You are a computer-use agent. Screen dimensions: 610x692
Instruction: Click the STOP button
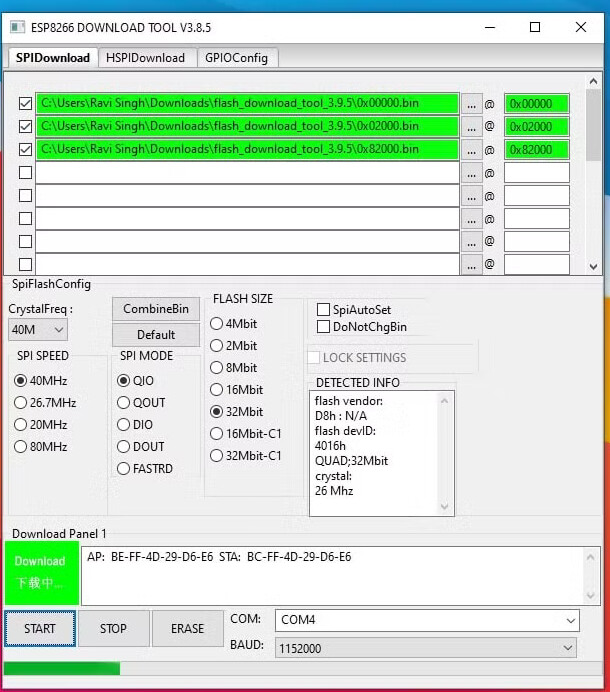[113, 628]
